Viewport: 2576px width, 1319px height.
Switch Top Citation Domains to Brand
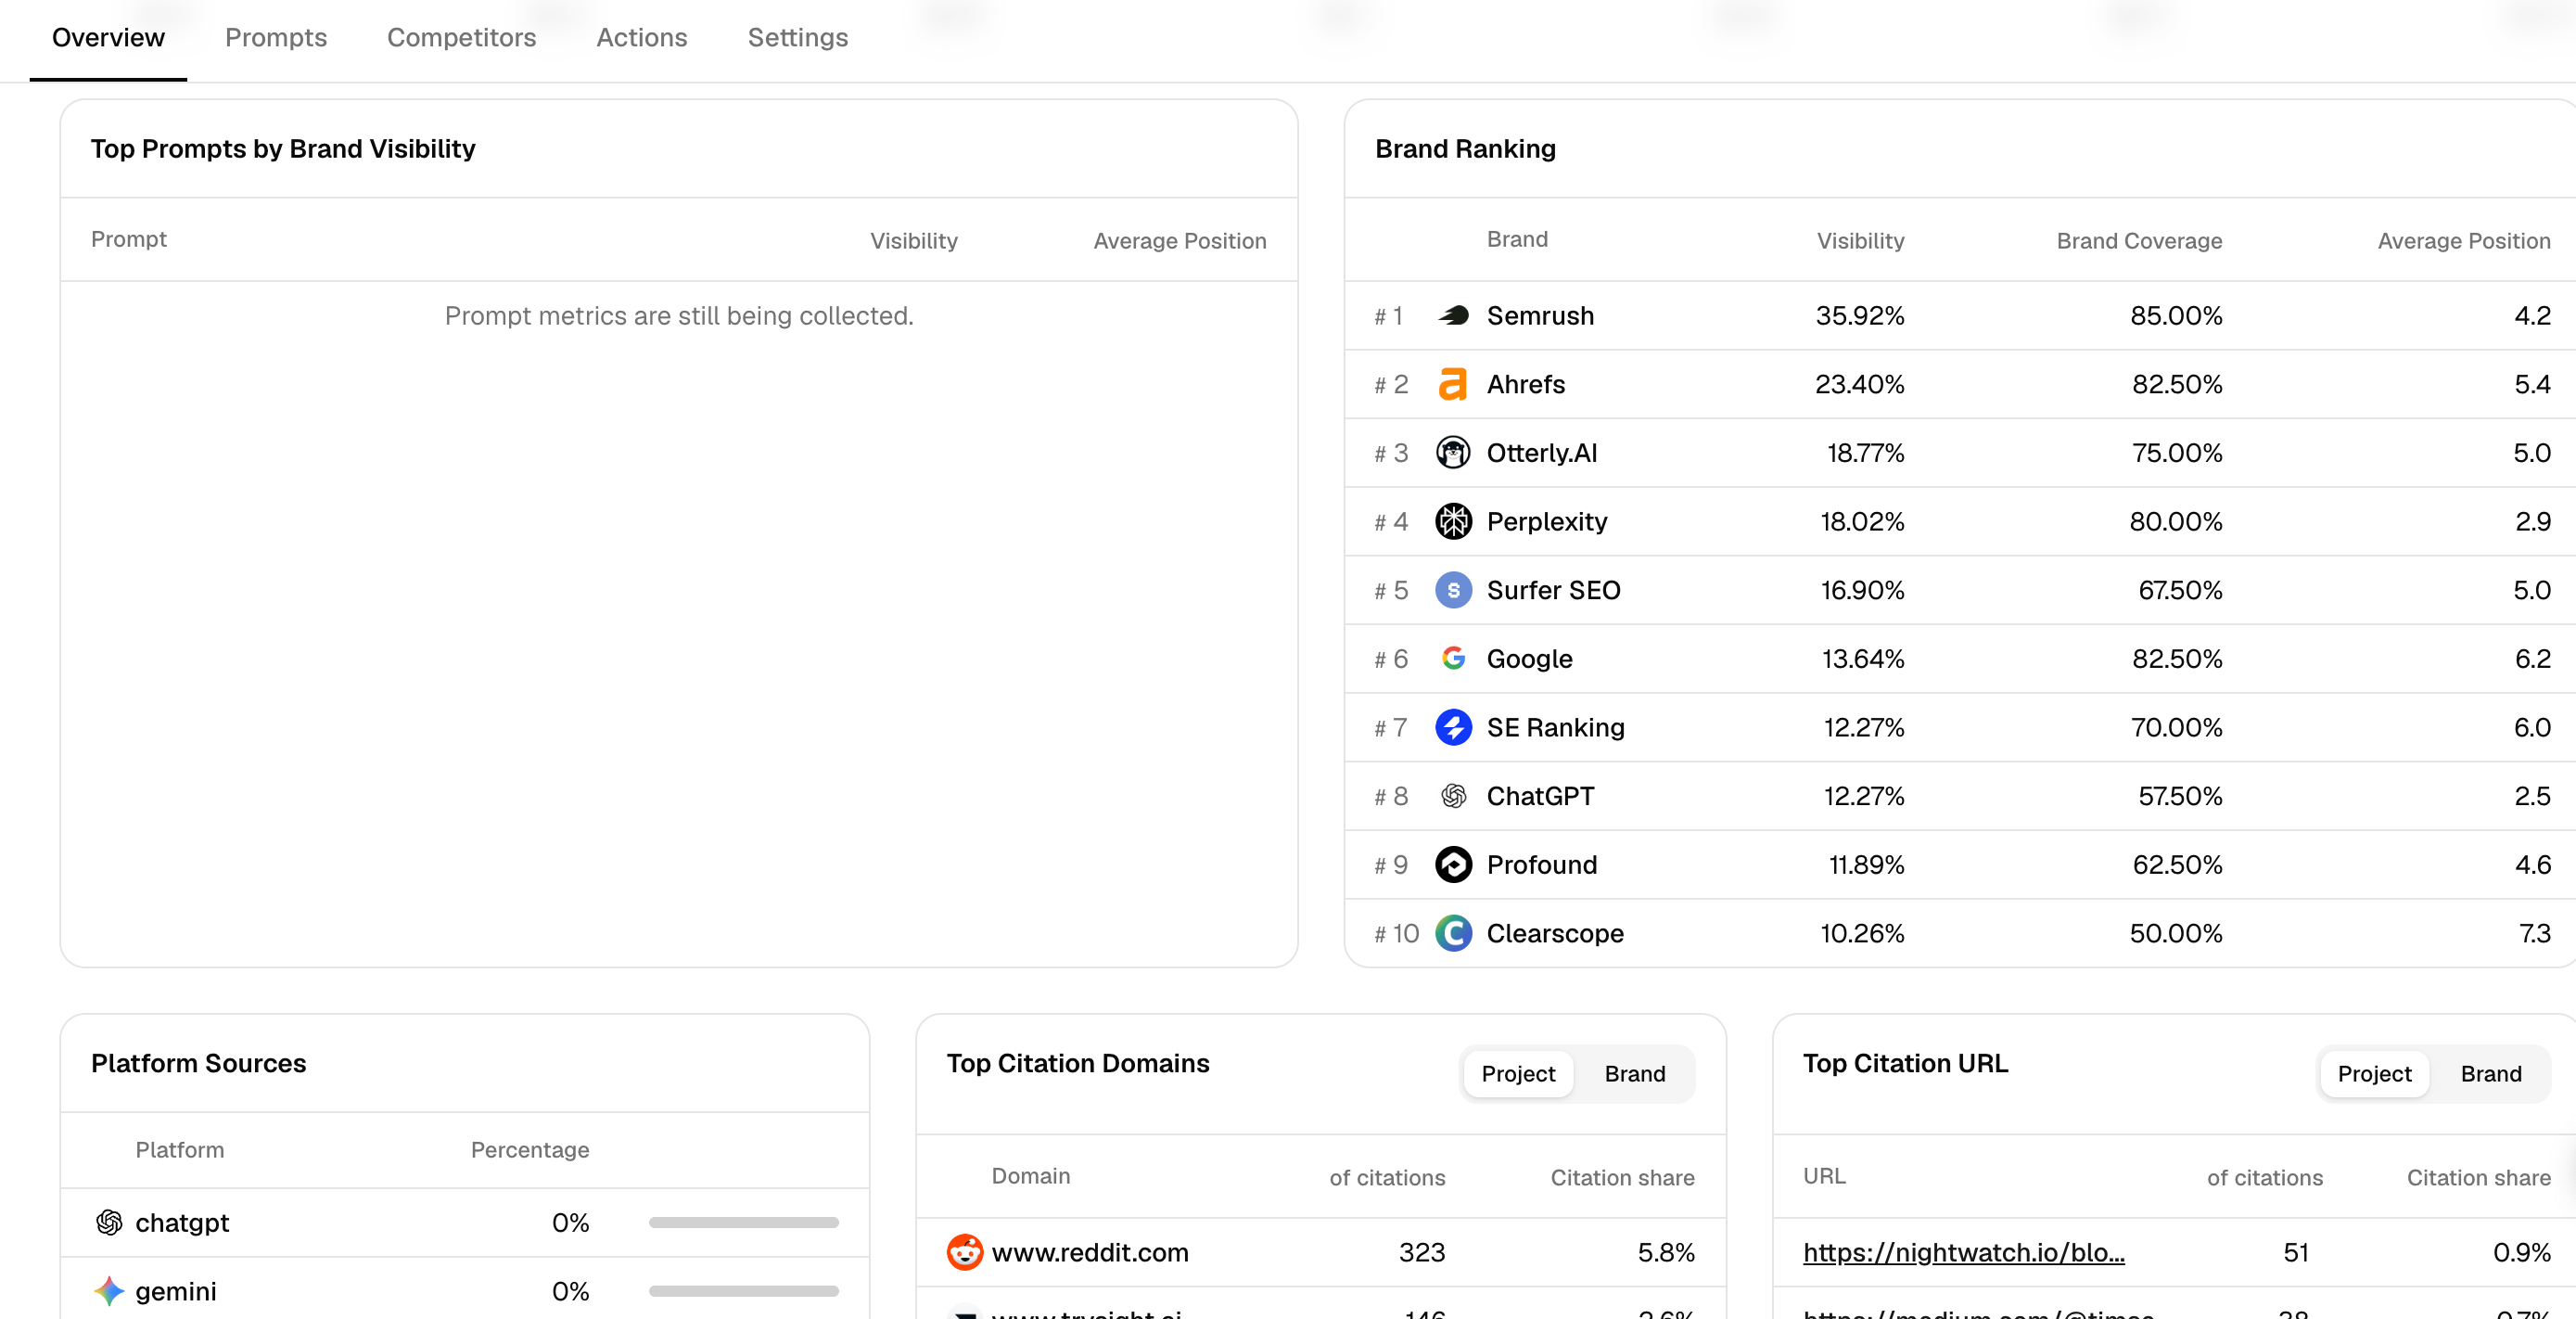1634,1074
